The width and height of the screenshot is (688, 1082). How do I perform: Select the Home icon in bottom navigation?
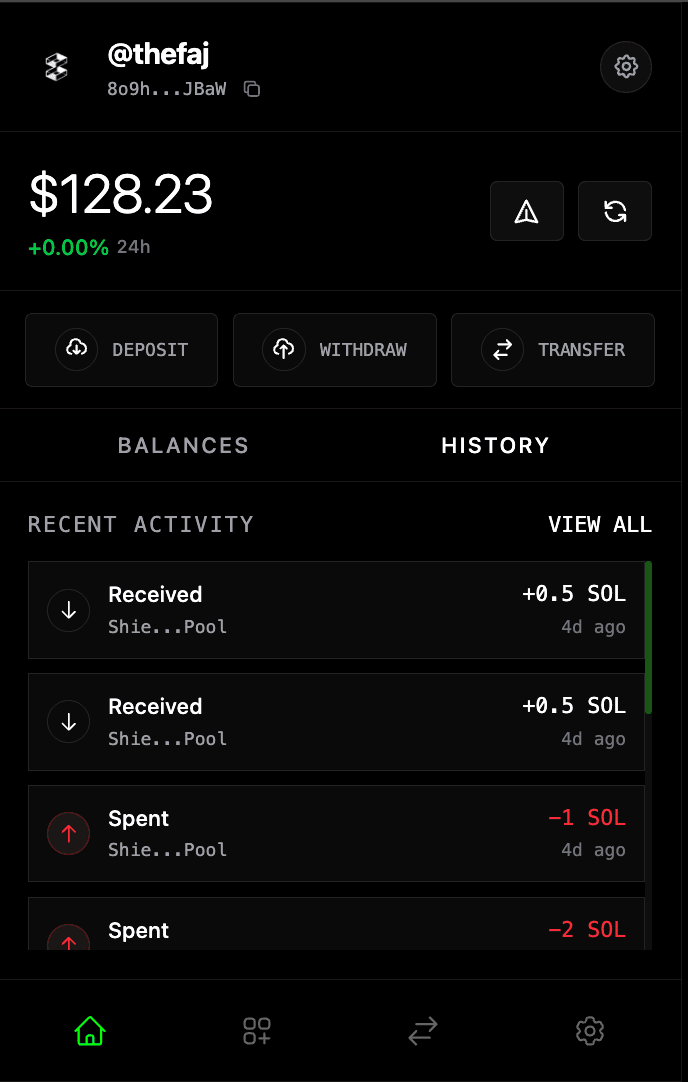[x=89, y=1030]
